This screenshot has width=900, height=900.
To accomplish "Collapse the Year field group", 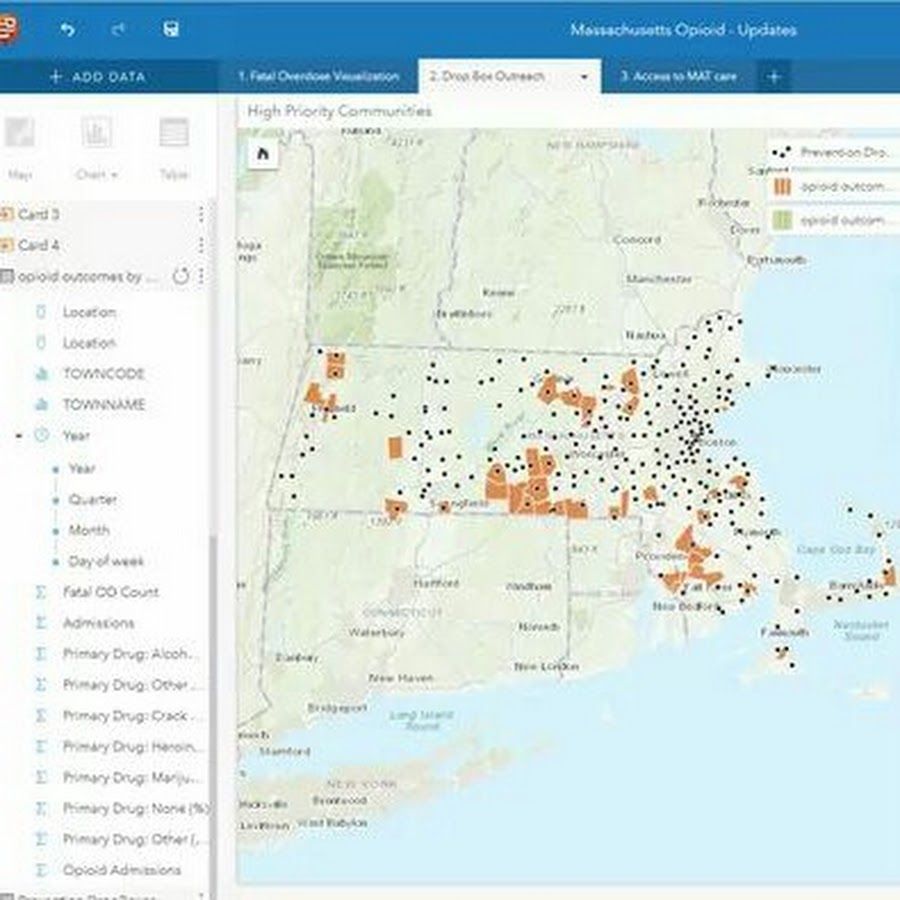I will (19, 436).
